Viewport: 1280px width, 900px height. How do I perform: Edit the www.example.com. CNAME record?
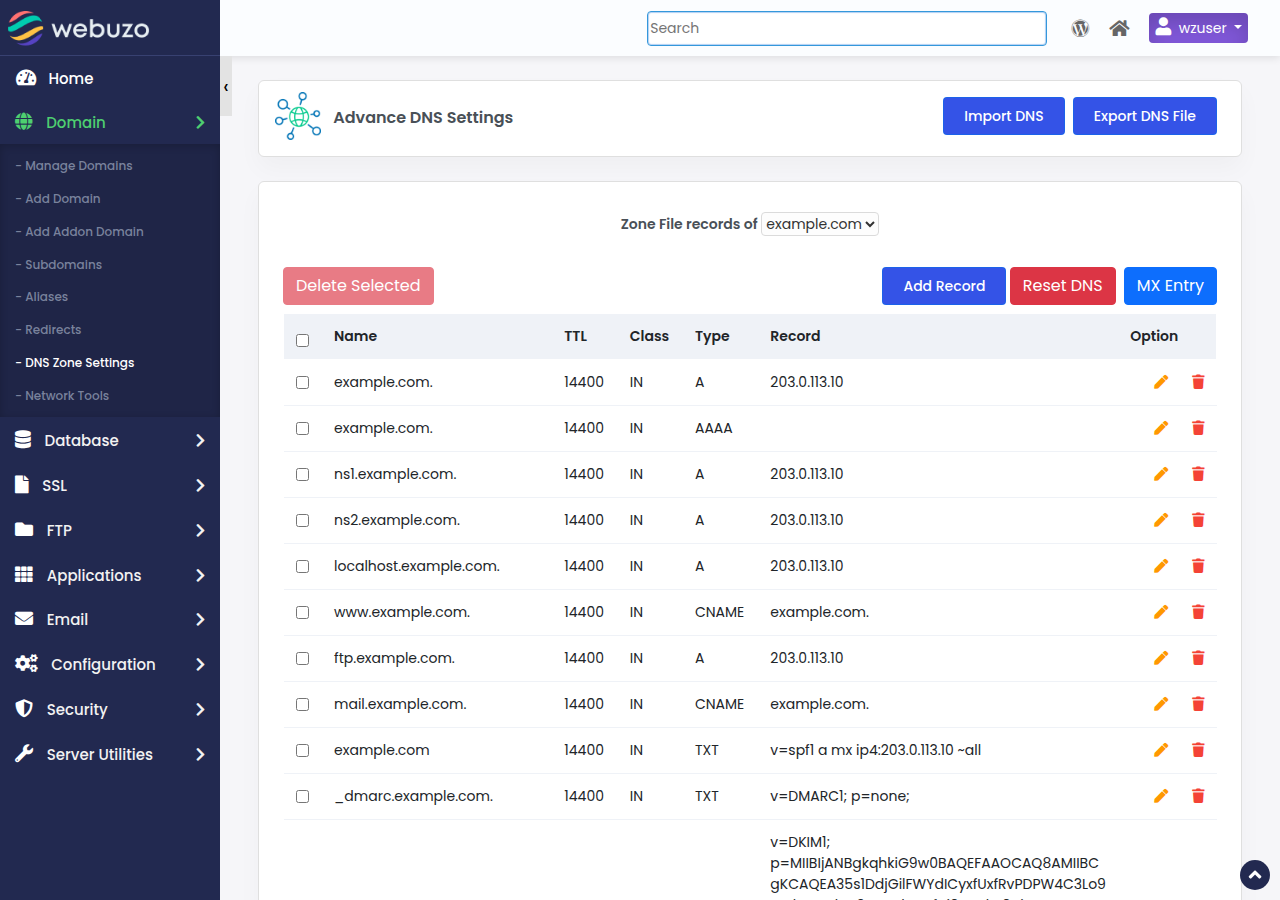click(1161, 612)
